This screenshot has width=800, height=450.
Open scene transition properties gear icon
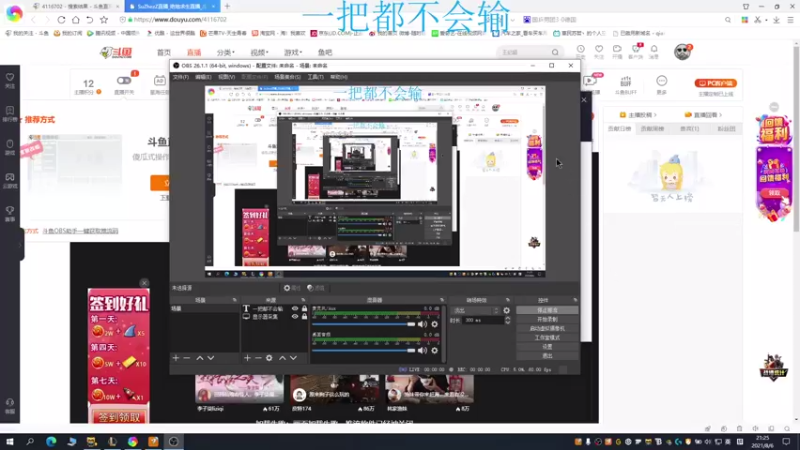click(507, 310)
